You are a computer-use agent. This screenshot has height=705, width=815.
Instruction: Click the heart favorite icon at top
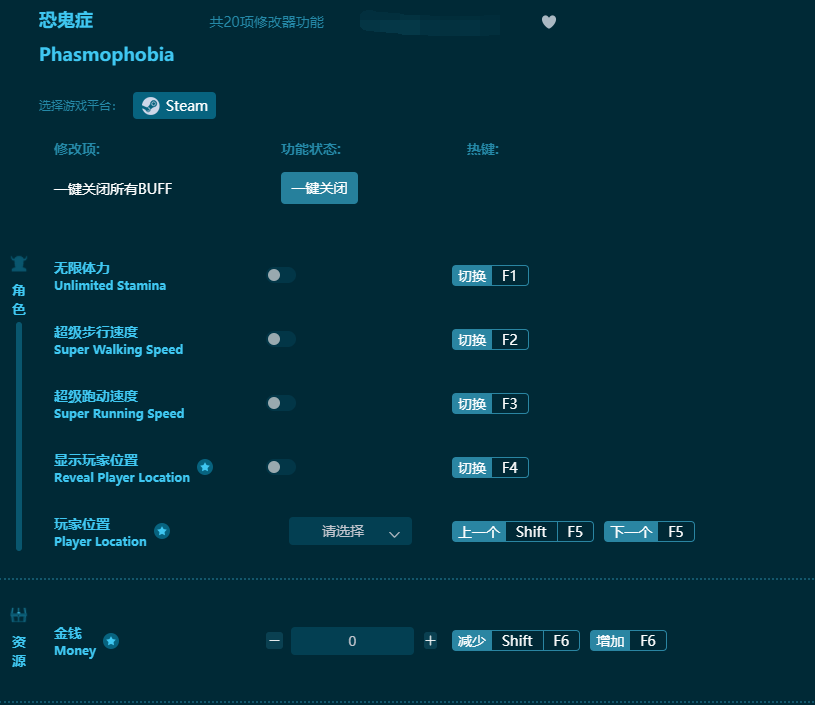(x=549, y=22)
